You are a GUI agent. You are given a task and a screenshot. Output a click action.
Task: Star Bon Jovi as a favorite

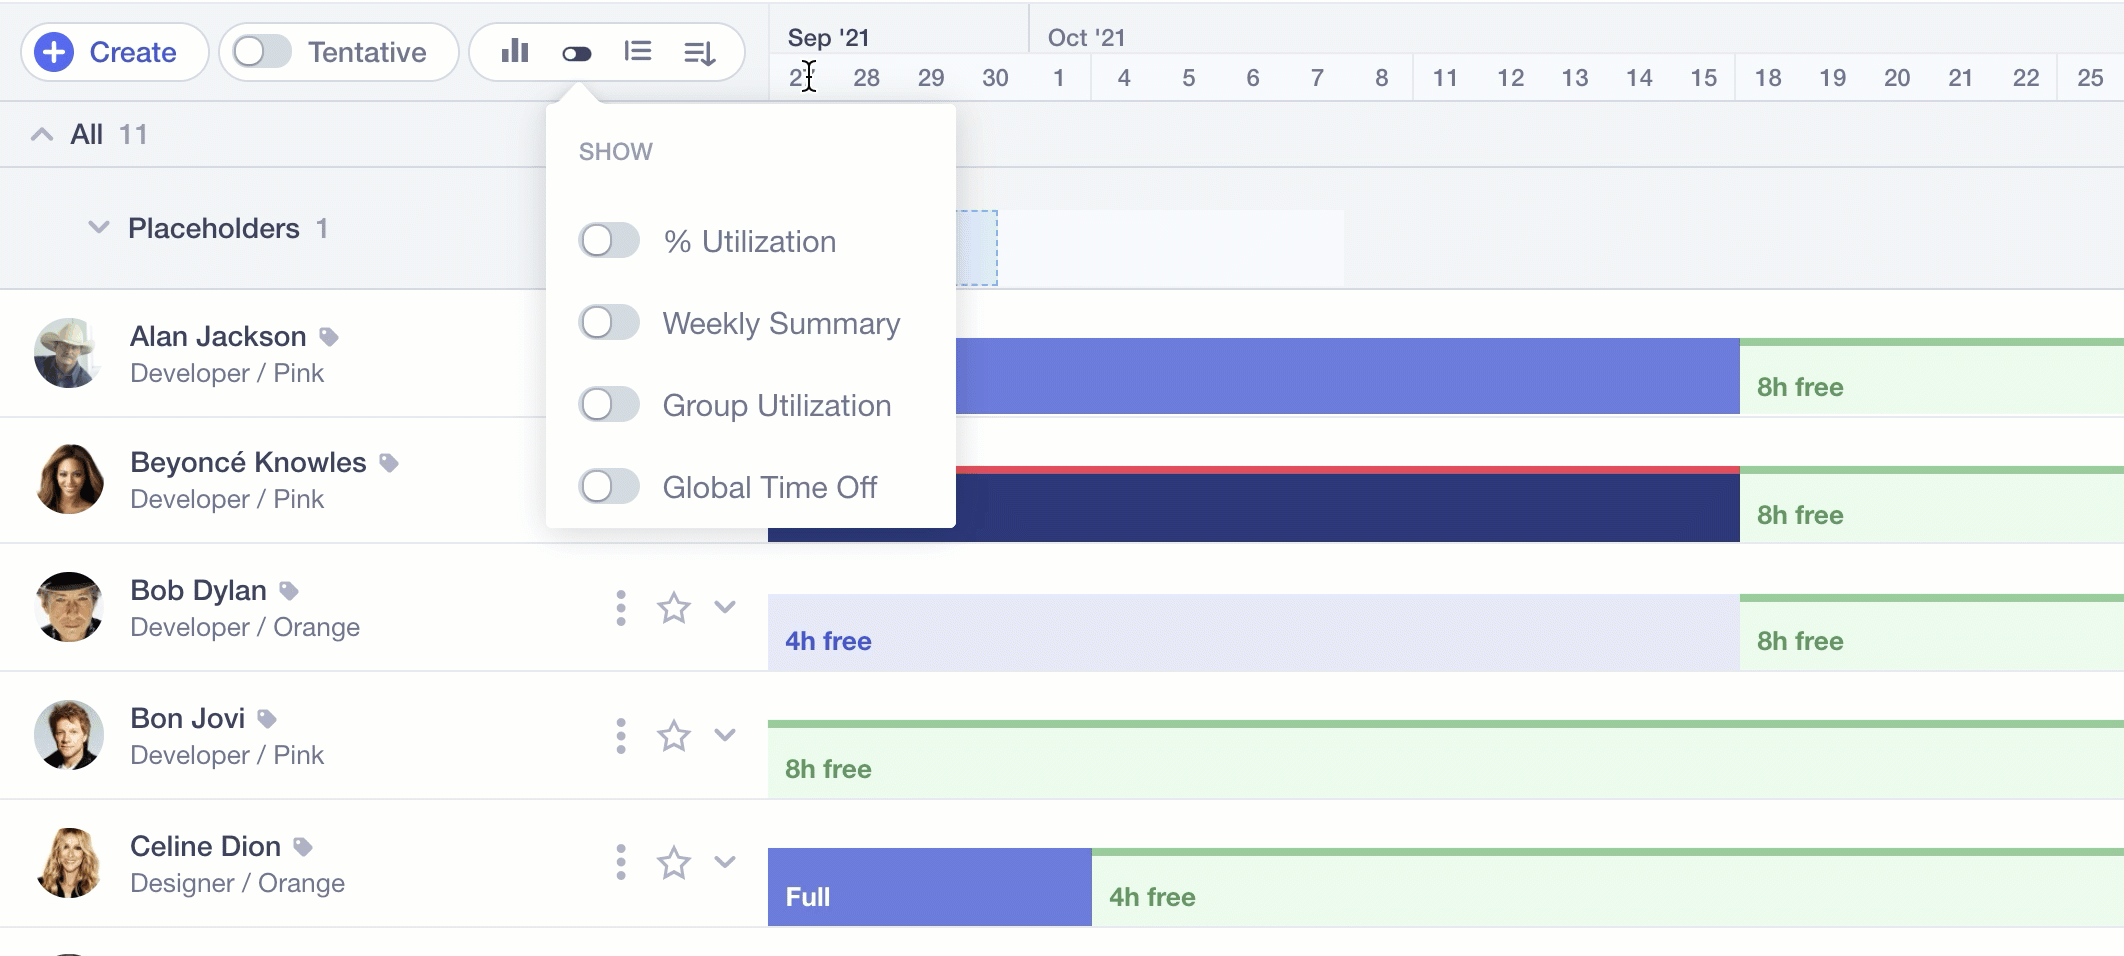point(673,735)
